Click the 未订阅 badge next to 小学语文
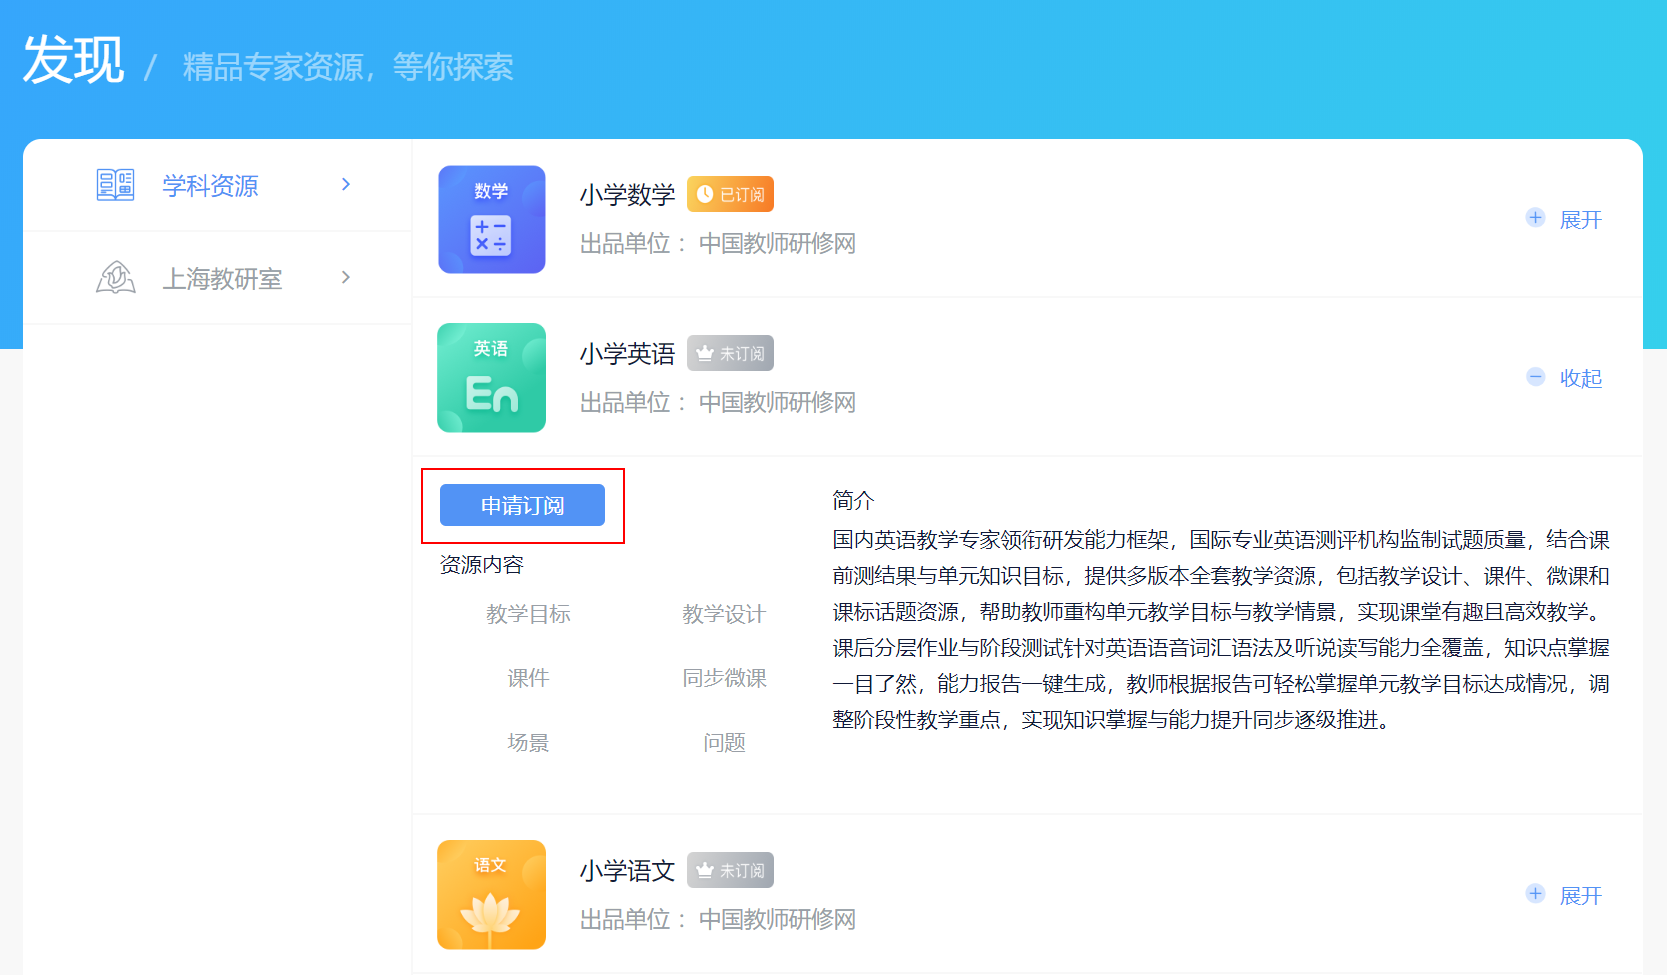Screen dimensions: 1667x975 [x=730, y=870]
